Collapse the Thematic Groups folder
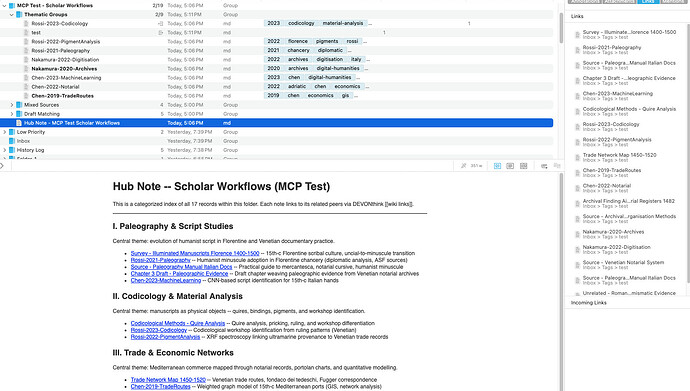The height and width of the screenshot is (391, 690). 12,15
